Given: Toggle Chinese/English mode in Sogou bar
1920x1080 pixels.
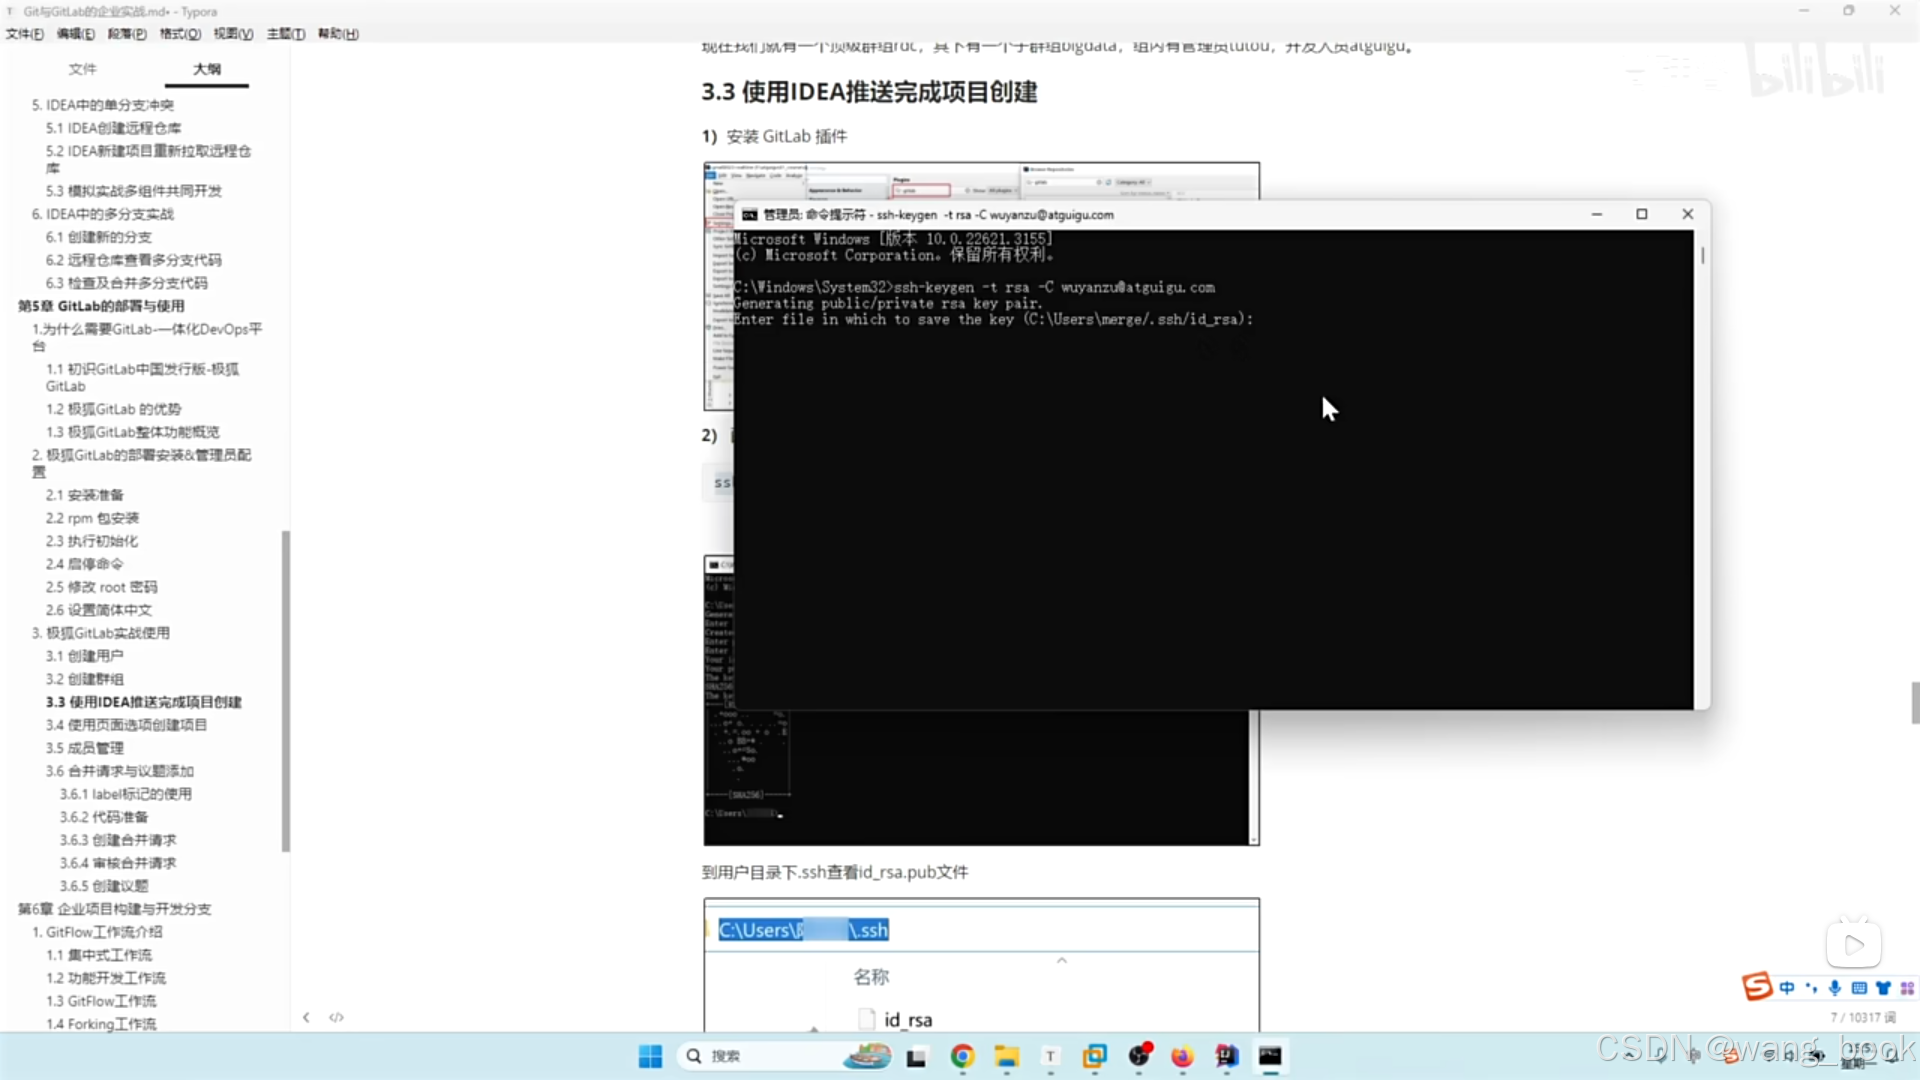Looking at the screenshot, I should click(x=1787, y=988).
